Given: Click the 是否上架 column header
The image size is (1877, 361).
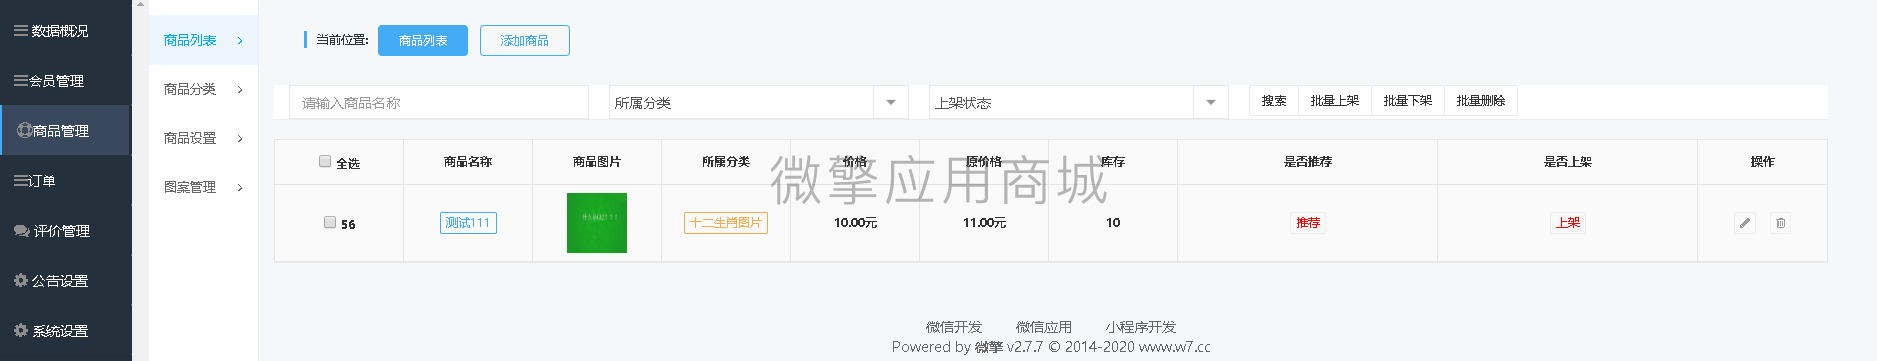Looking at the screenshot, I should click(x=1568, y=162).
